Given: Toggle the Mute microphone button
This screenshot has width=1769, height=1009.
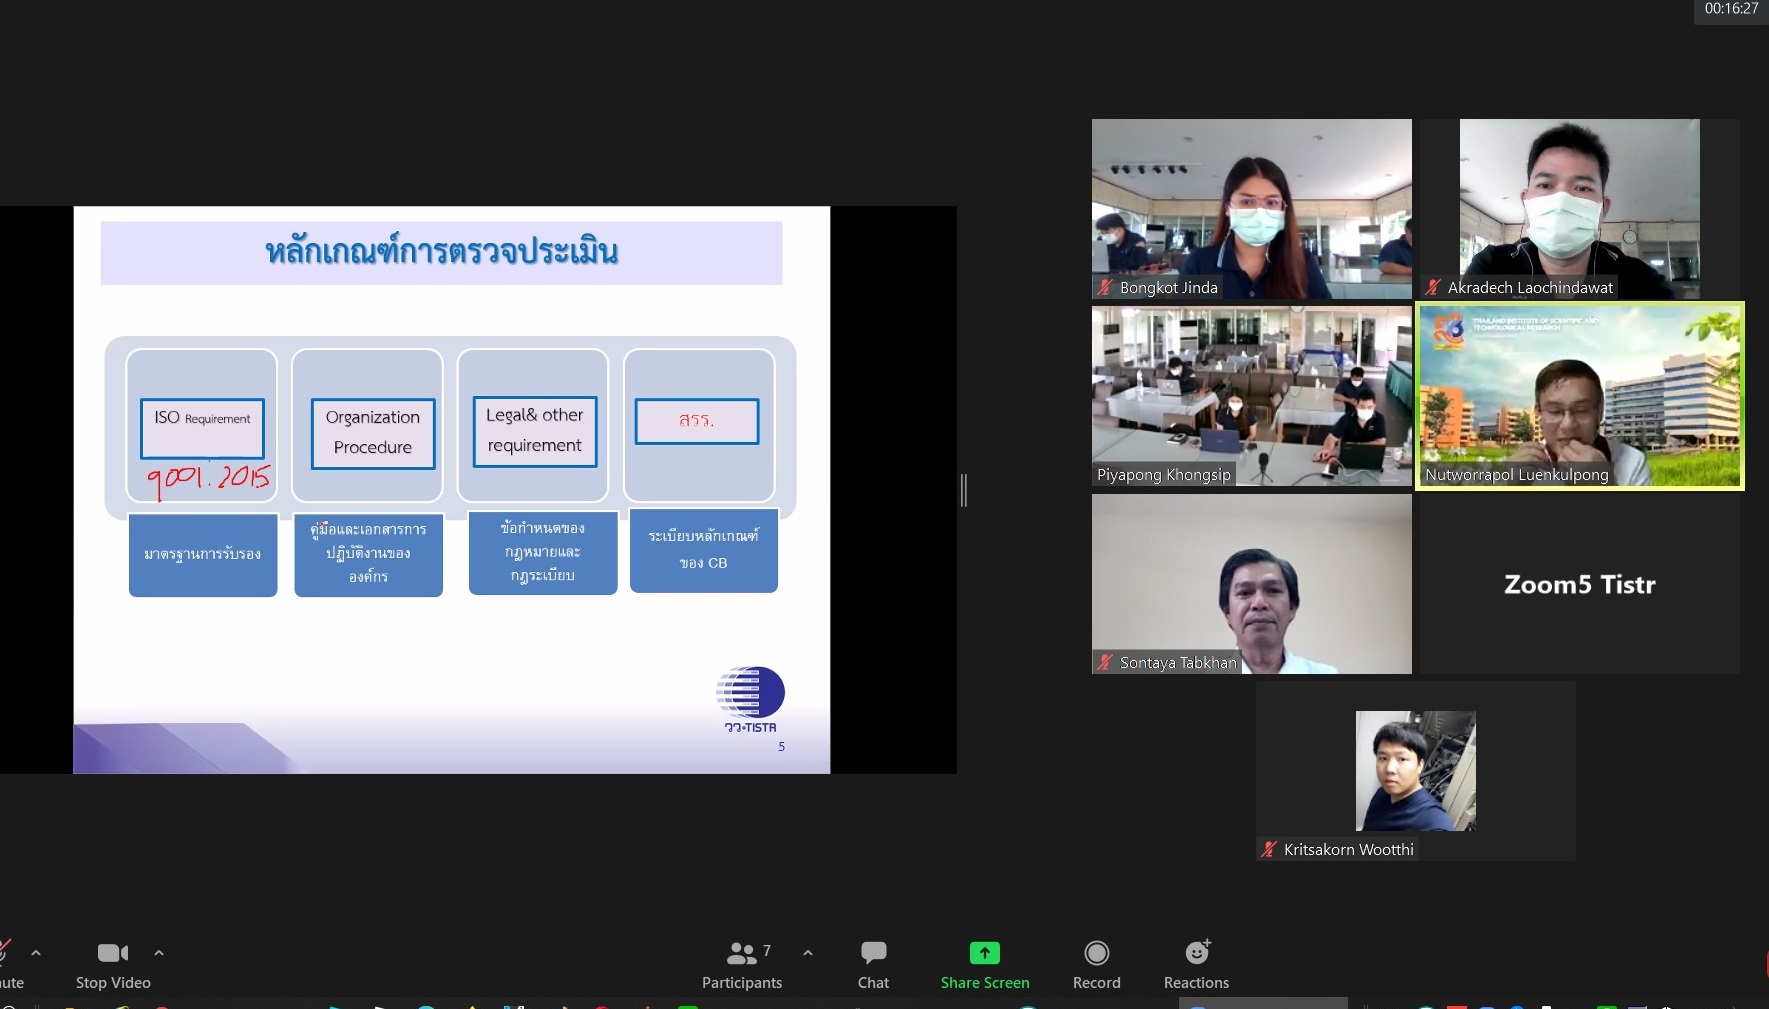Looking at the screenshot, I should tap(8, 965).
